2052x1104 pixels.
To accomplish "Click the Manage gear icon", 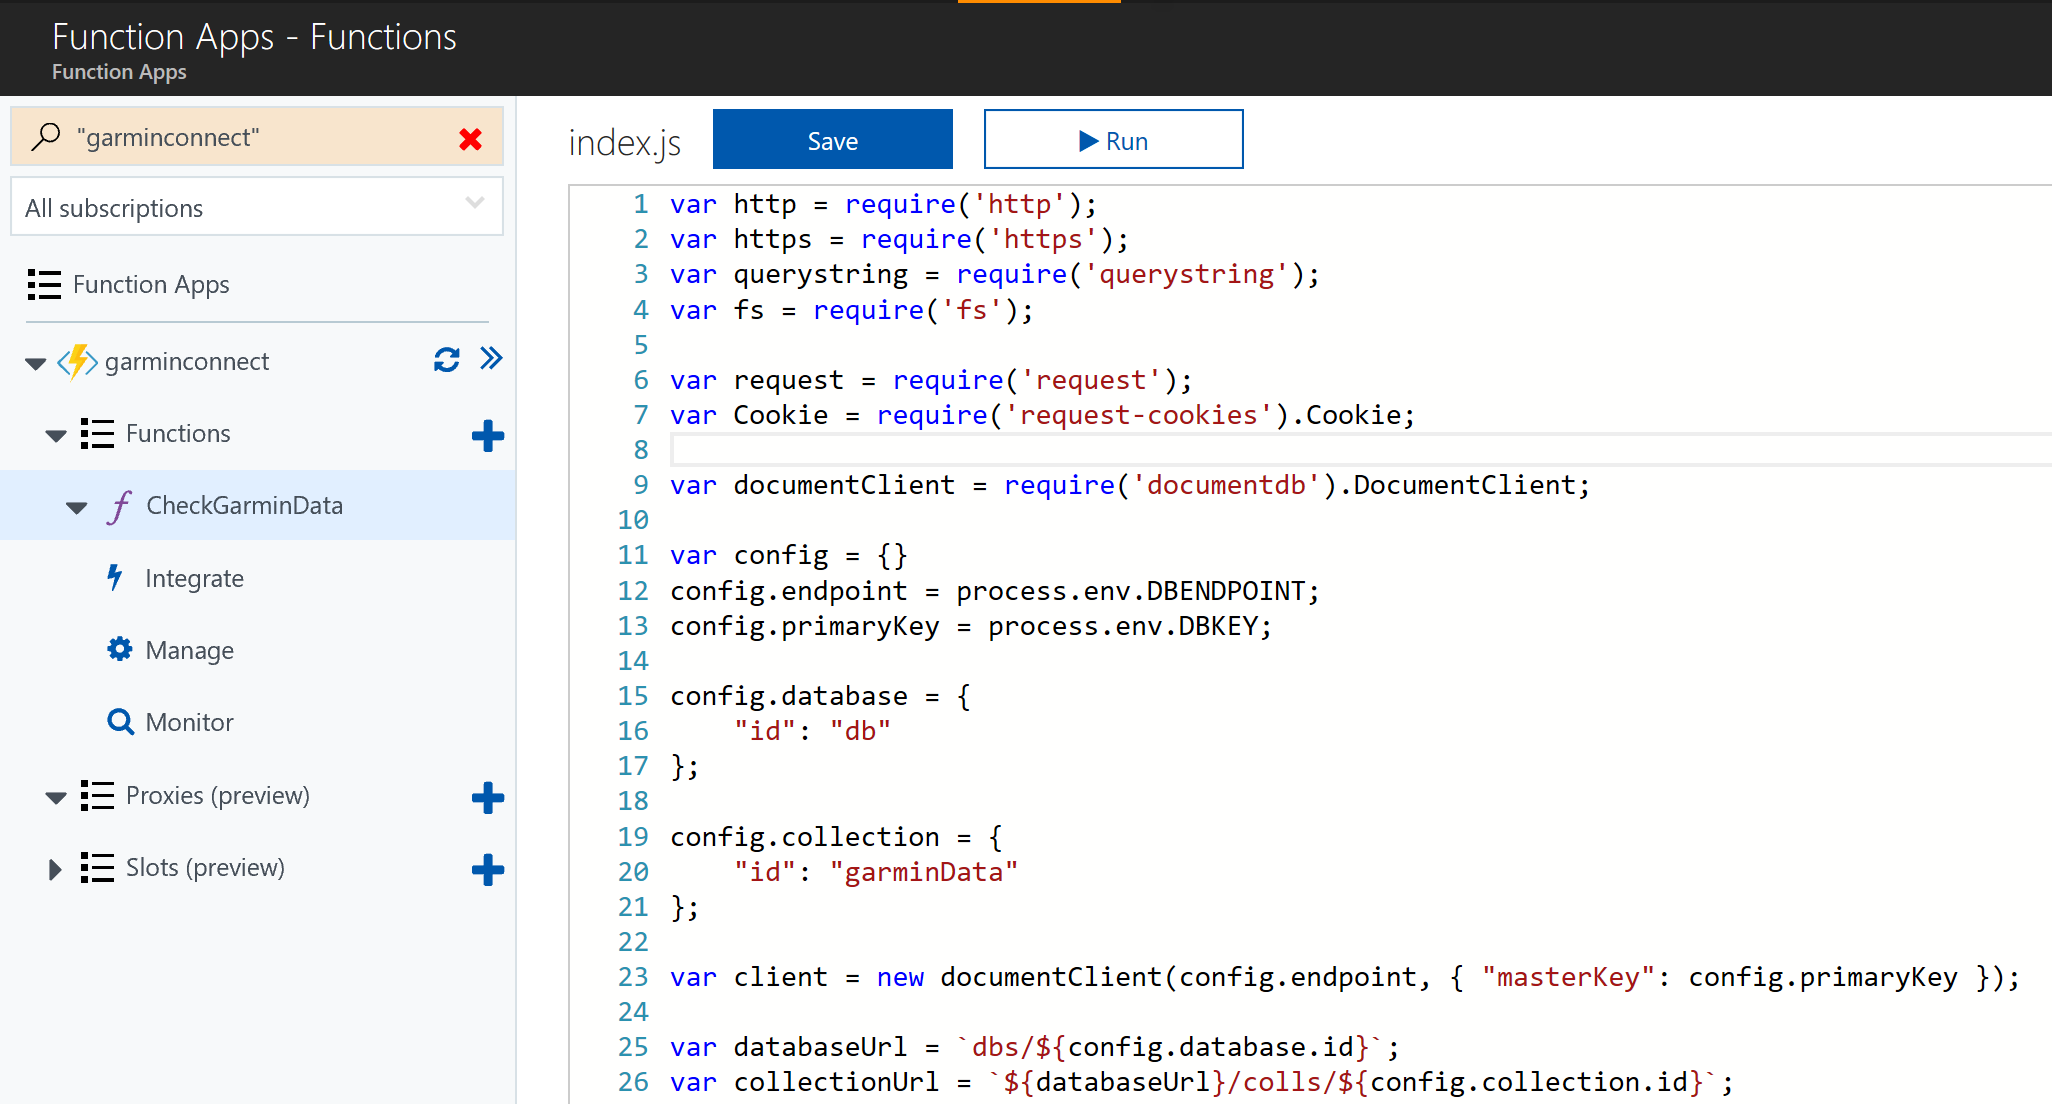I will click(x=119, y=649).
